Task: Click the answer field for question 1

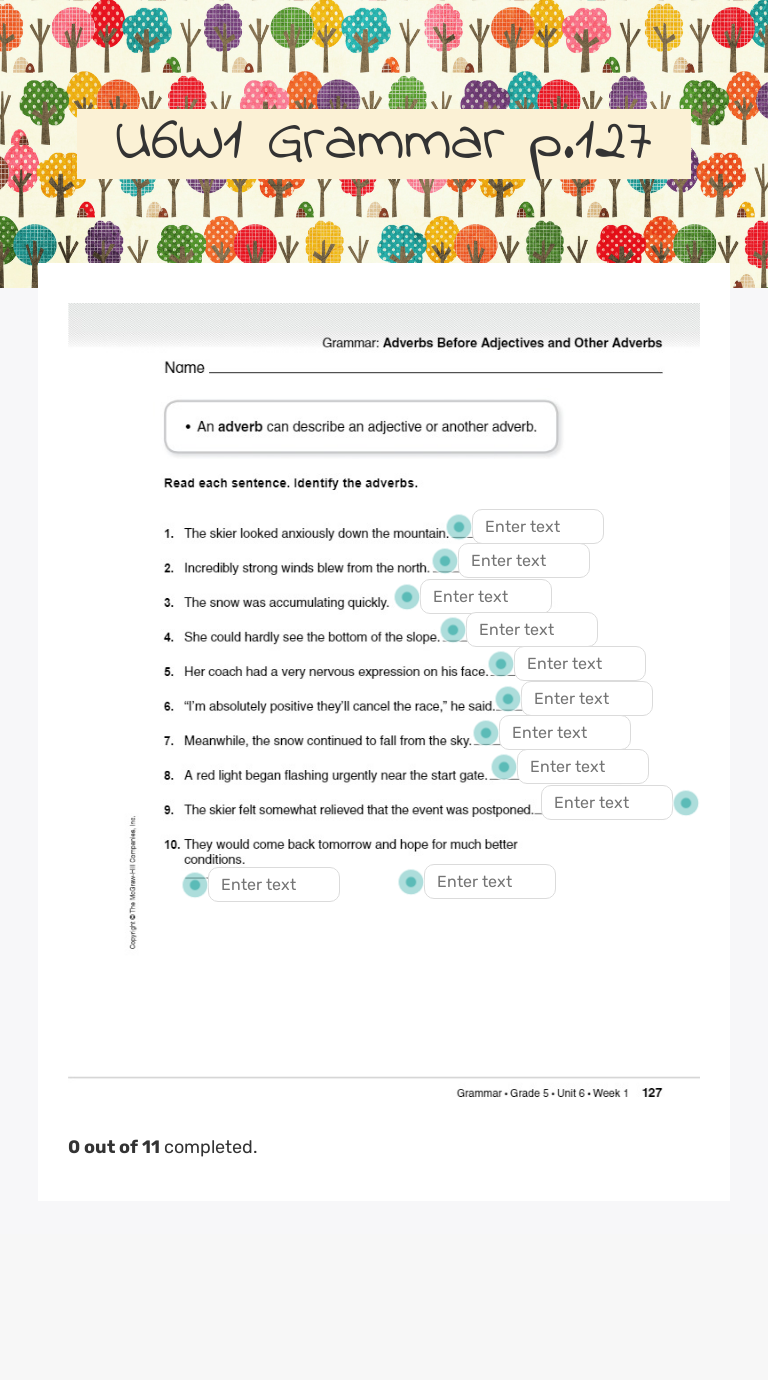Action: (x=538, y=526)
